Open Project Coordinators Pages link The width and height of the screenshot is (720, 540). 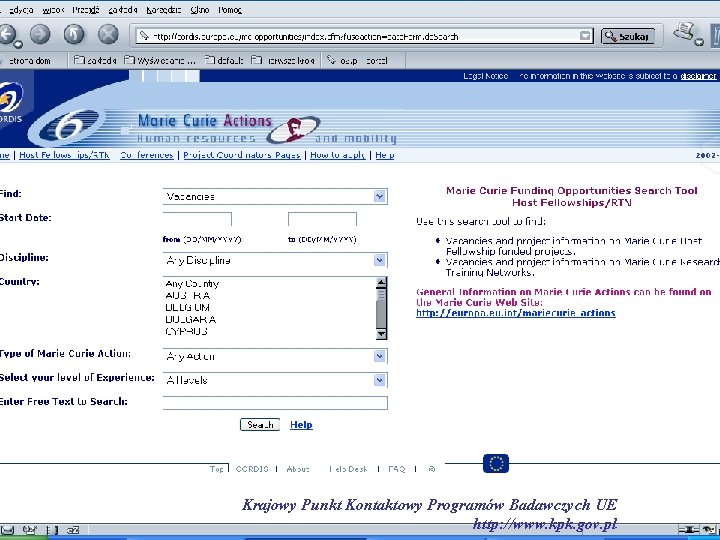[242, 155]
